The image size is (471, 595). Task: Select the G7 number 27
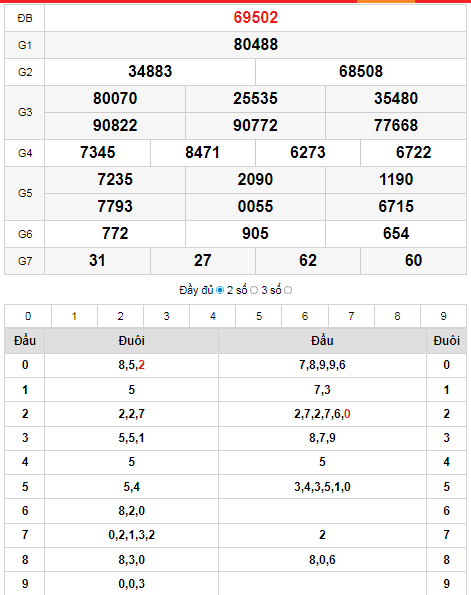(x=203, y=261)
